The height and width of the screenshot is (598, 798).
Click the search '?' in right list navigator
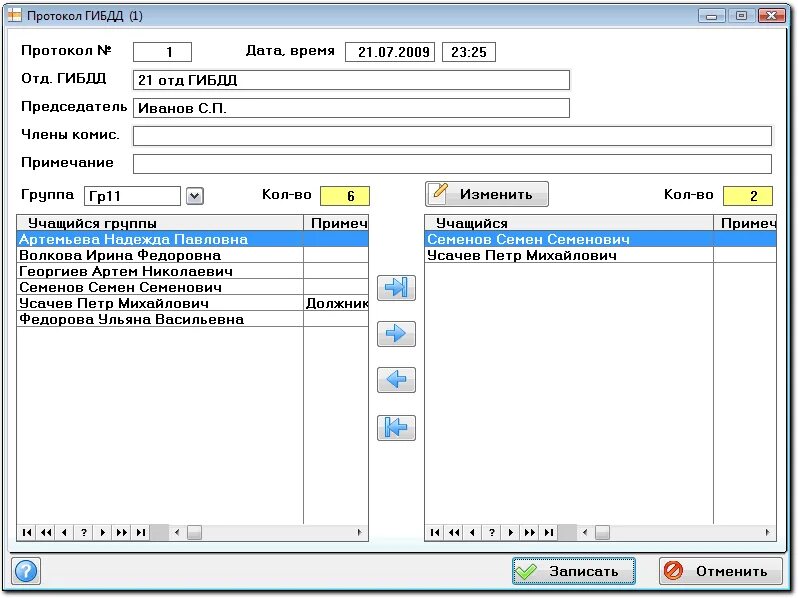tap(491, 532)
